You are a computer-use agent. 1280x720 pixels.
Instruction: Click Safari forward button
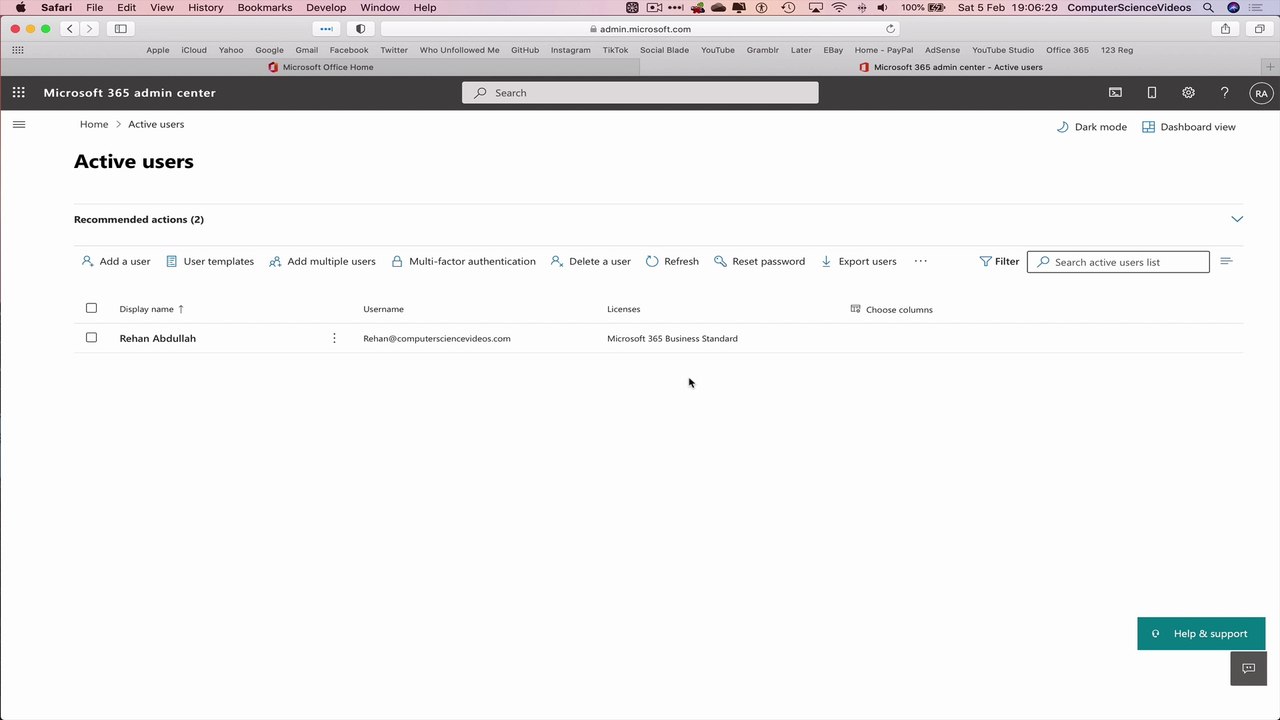[x=89, y=29]
